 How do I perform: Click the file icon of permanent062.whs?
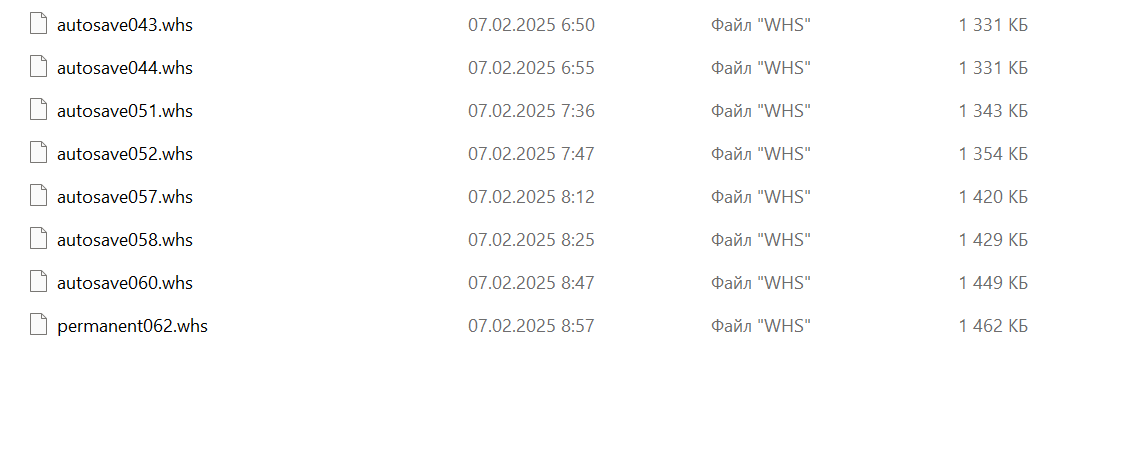(x=39, y=325)
